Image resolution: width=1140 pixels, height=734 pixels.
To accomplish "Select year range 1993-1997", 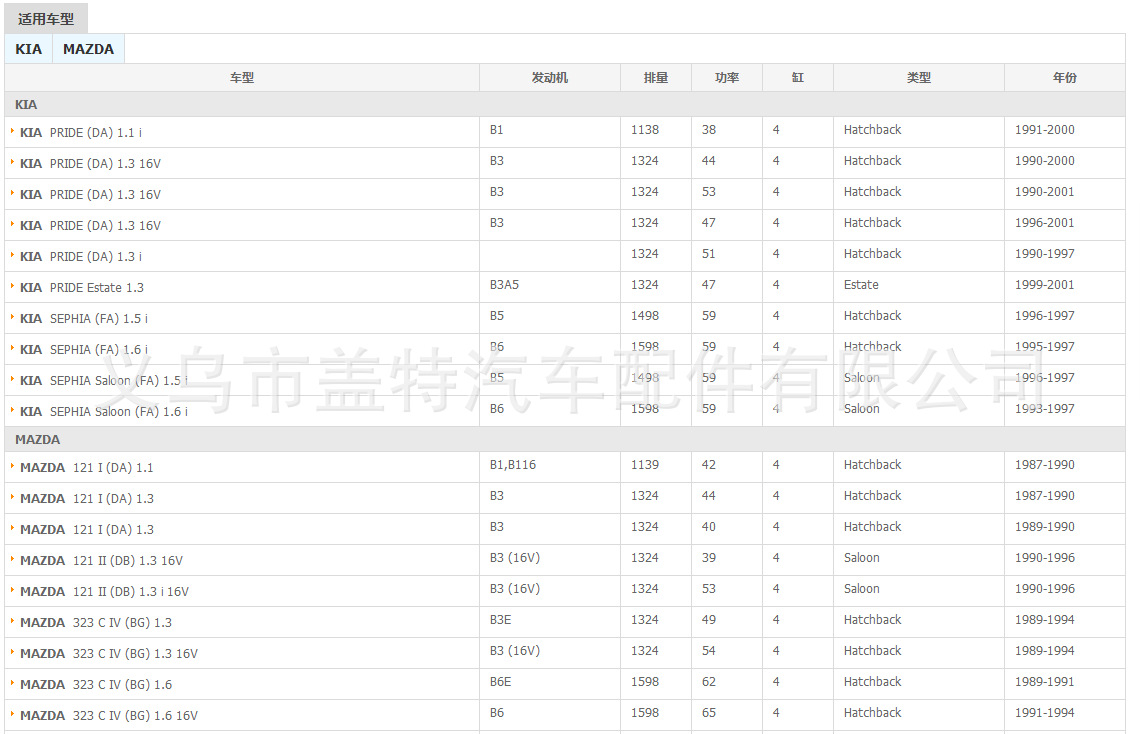I will pos(1045,409).
